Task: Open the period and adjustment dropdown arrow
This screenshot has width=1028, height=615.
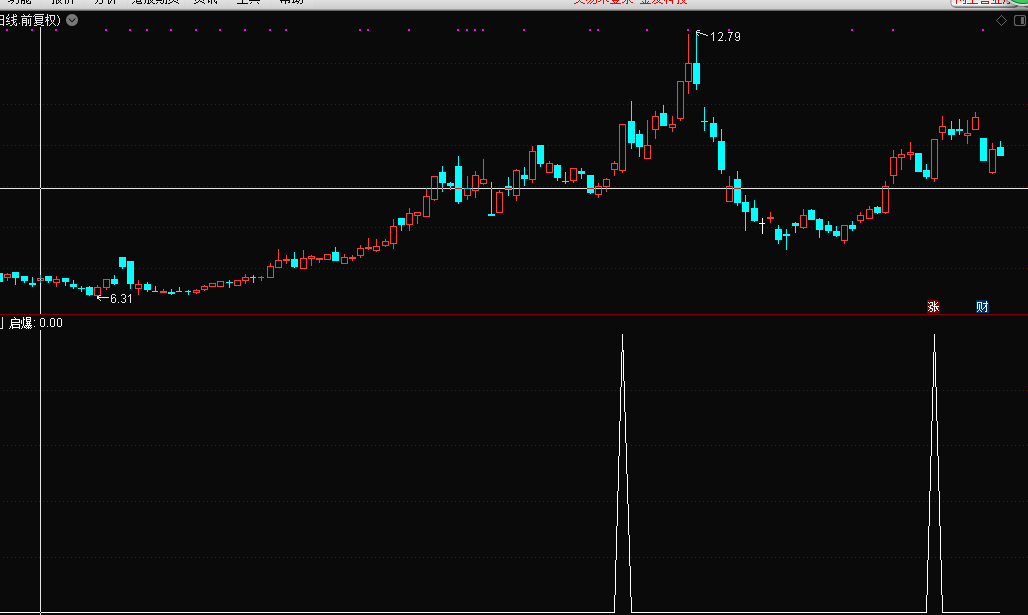Action: (73, 20)
